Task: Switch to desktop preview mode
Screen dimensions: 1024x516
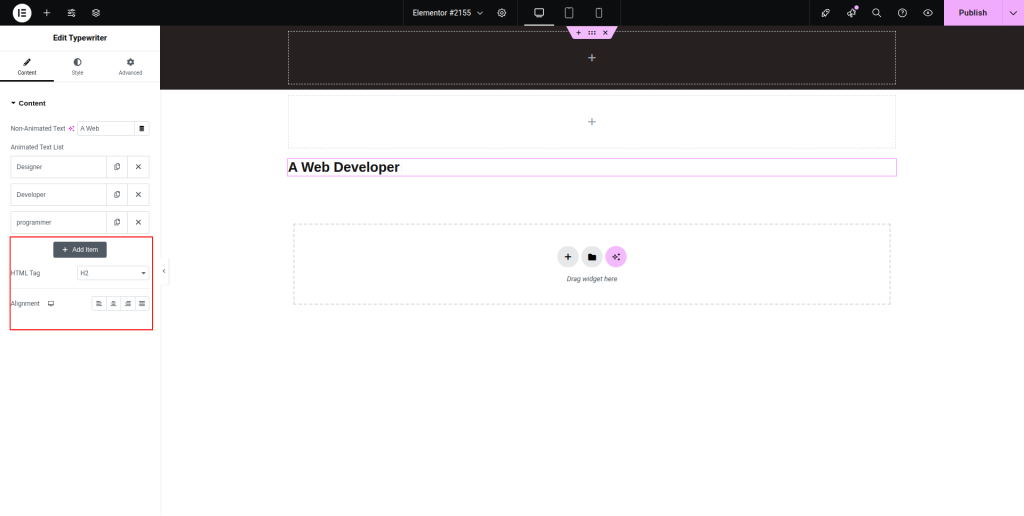Action: coord(539,12)
